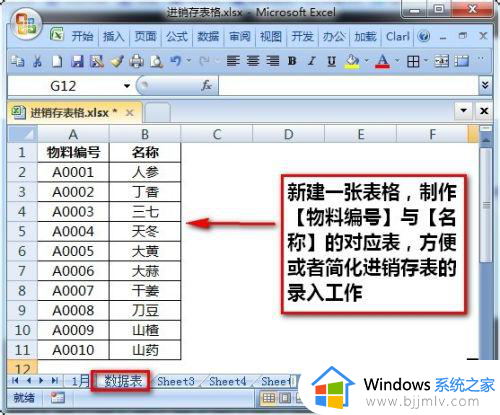This screenshot has height=415, width=500.
Task: Open the 视图 (View) ribbon tab
Action: [x=271, y=36]
